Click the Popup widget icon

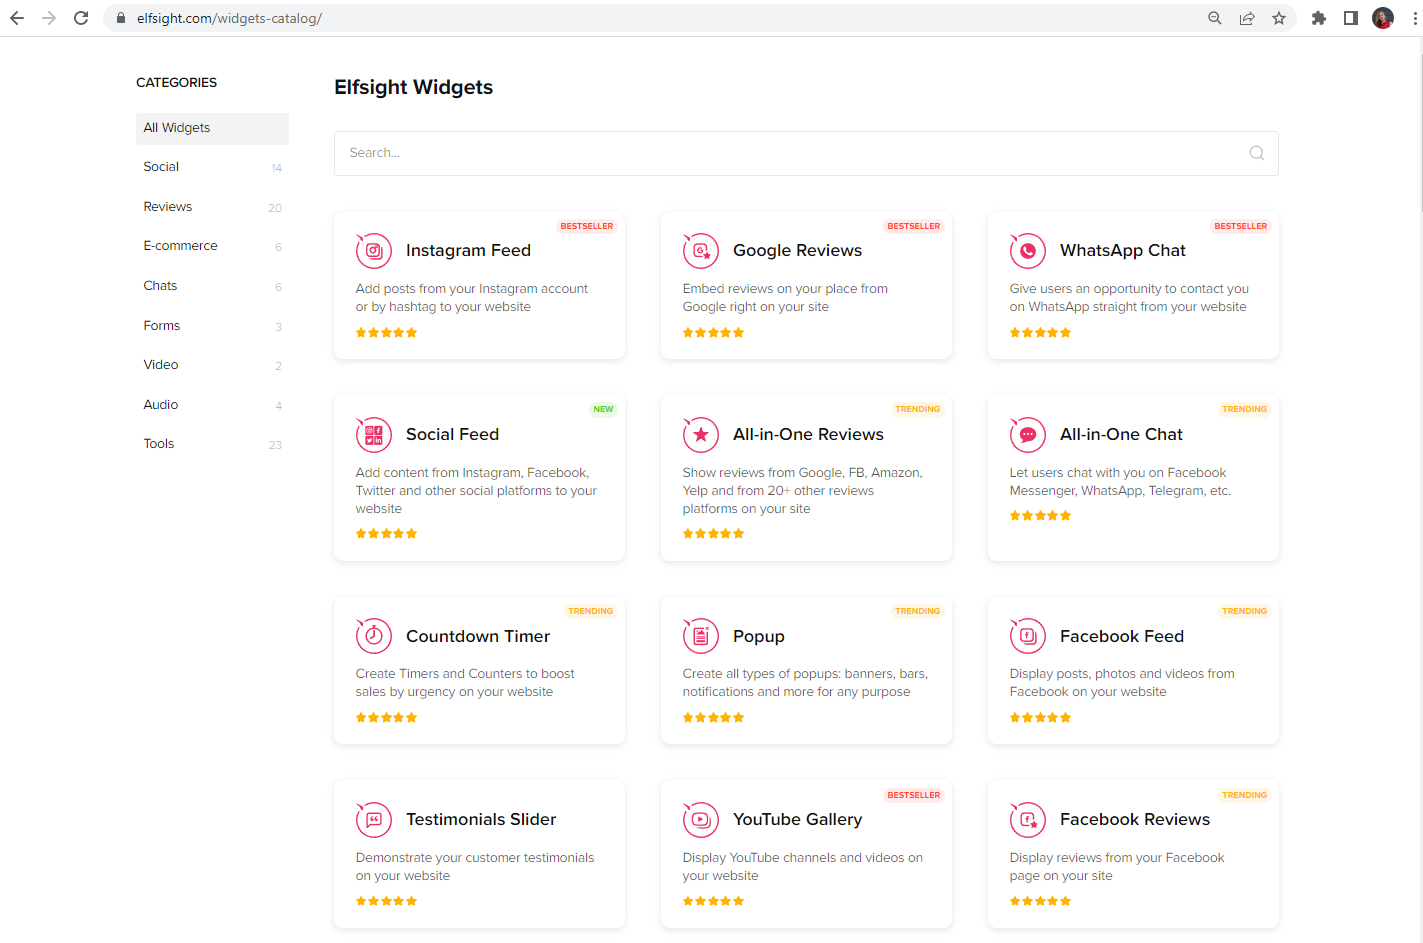click(x=700, y=636)
